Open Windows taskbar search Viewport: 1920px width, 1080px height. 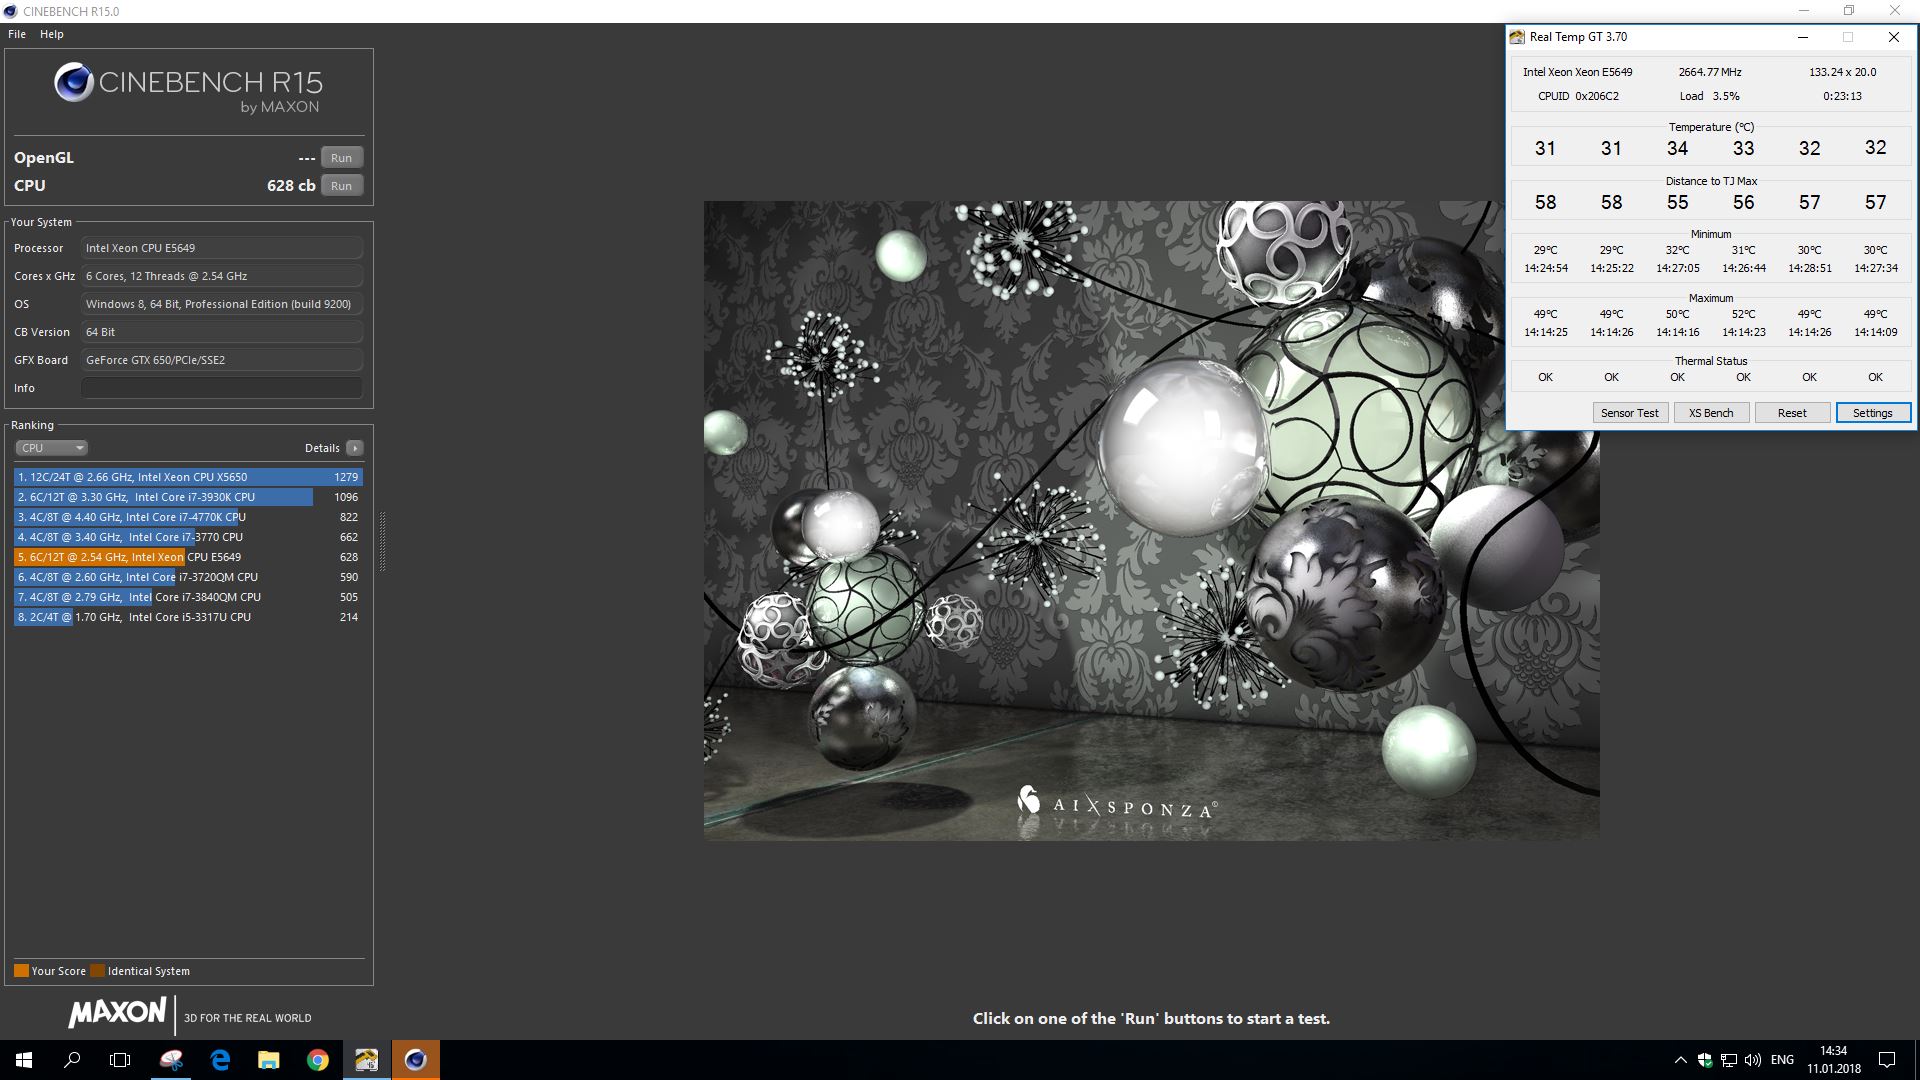72,1060
